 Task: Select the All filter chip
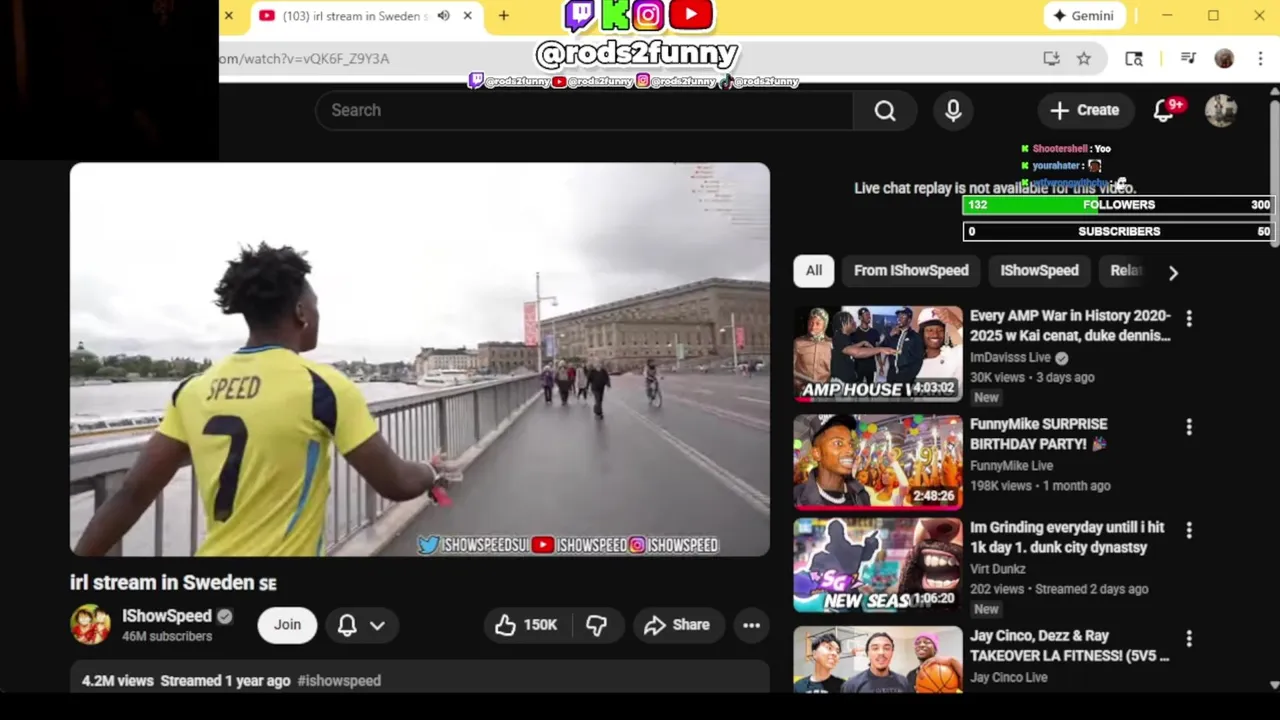point(814,271)
